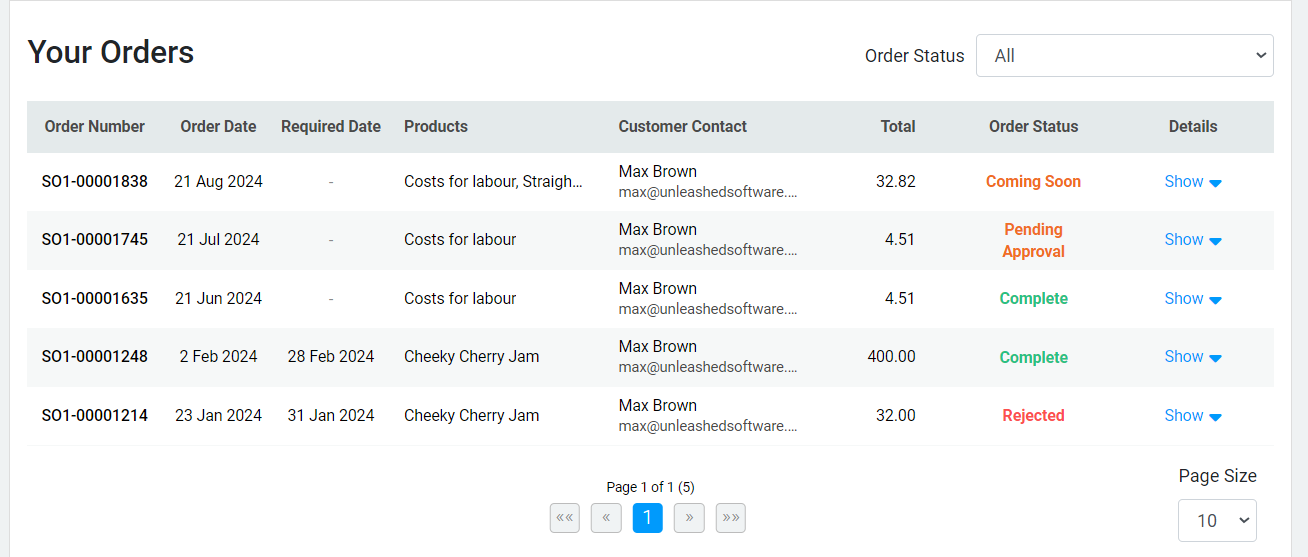Click the Coming Soon status label
Viewport: 1308px width, 557px height.
(x=1034, y=182)
